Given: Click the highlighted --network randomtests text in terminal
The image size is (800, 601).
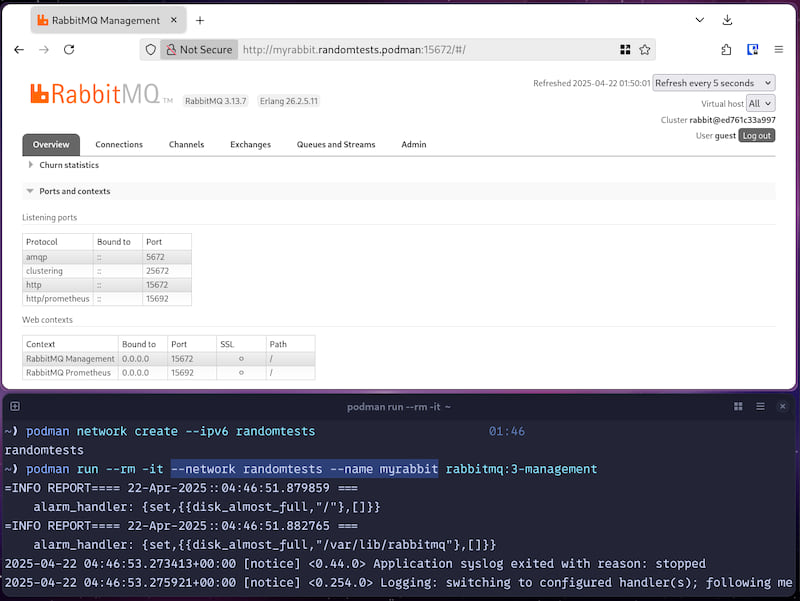Looking at the screenshot, I should (x=247, y=469).
